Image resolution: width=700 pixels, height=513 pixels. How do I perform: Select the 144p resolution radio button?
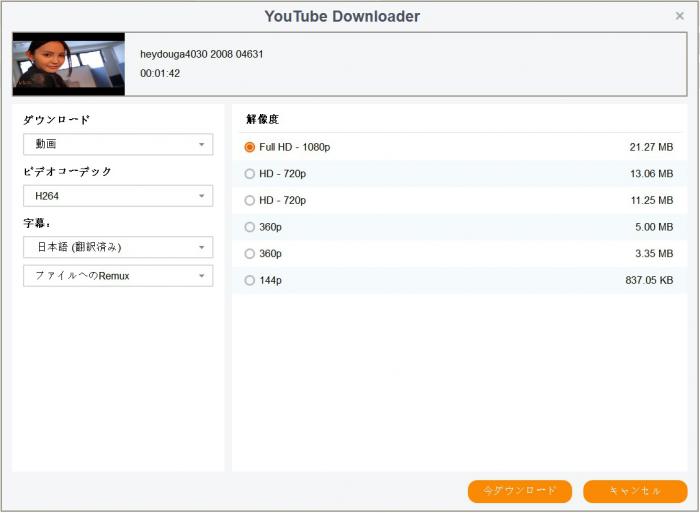pos(250,280)
